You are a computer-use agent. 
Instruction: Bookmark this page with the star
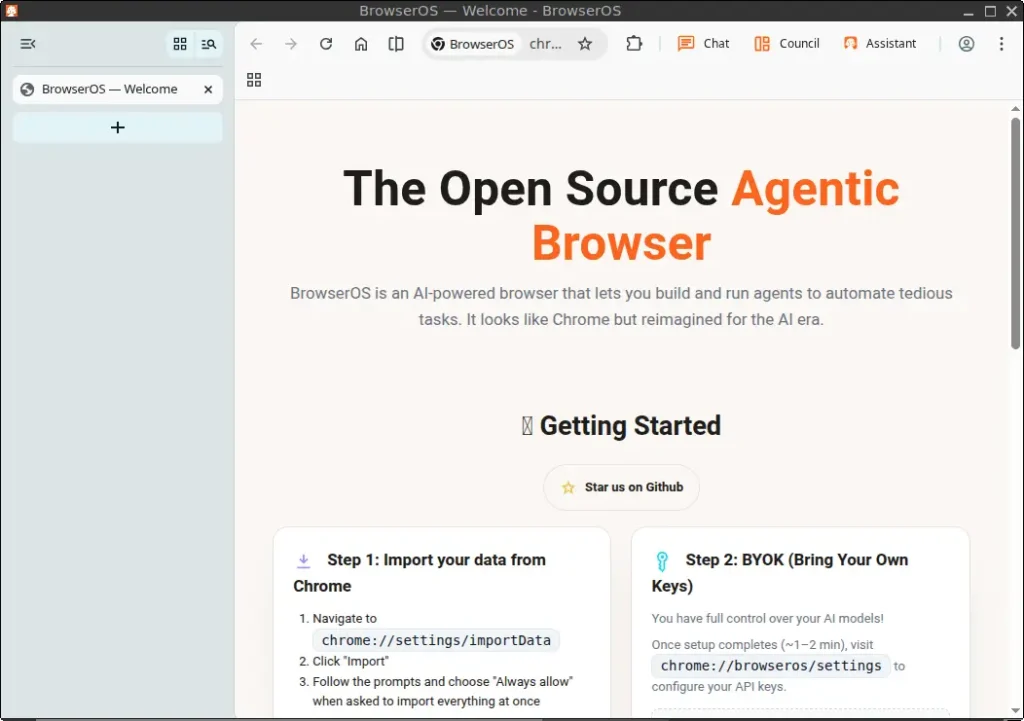pos(585,44)
